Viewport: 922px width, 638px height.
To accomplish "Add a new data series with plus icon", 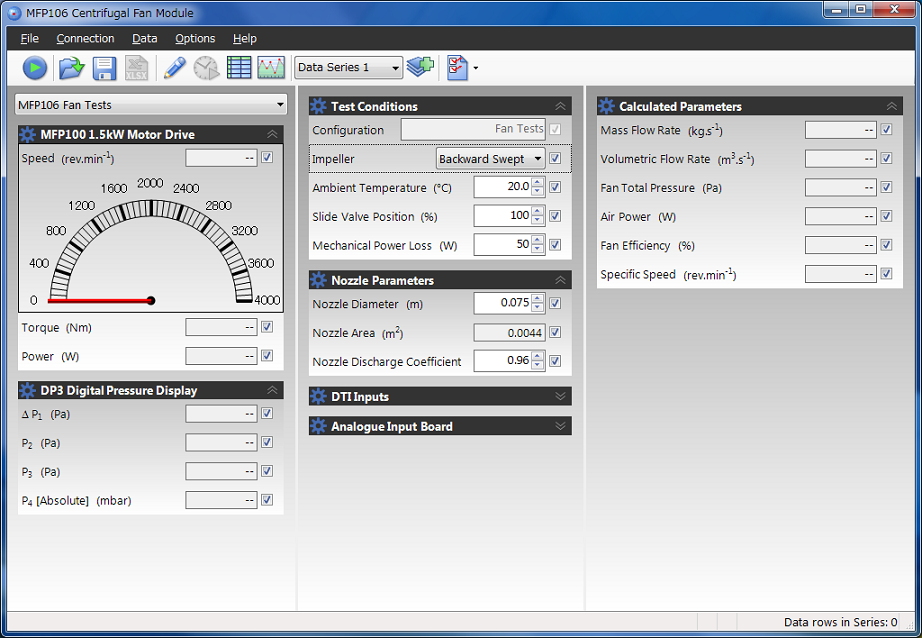I will click(x=420, y=67).
